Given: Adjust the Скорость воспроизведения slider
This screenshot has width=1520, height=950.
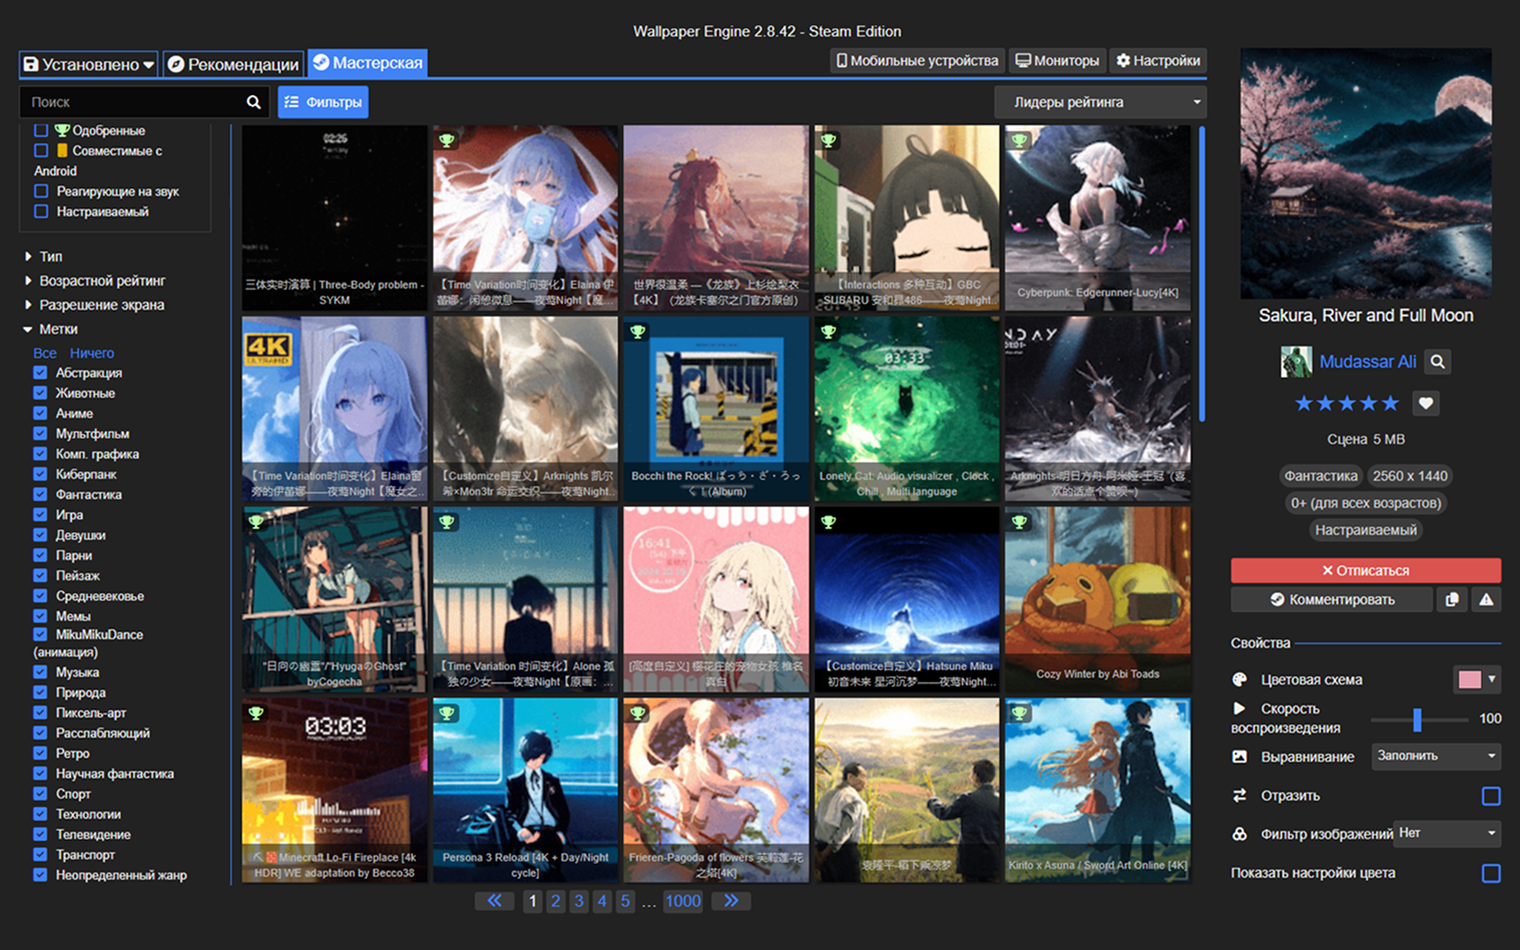Looking at the screenshot, I should tap(1417, 719).
